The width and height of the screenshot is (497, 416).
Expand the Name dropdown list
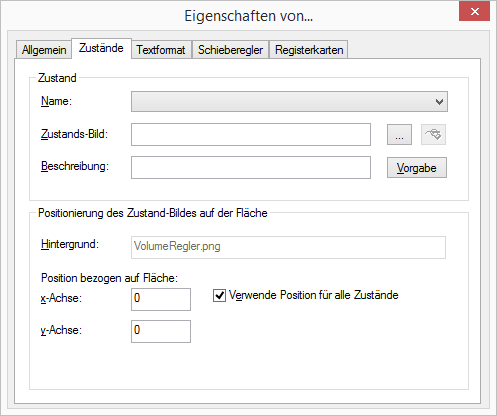(x=289, y=102)
